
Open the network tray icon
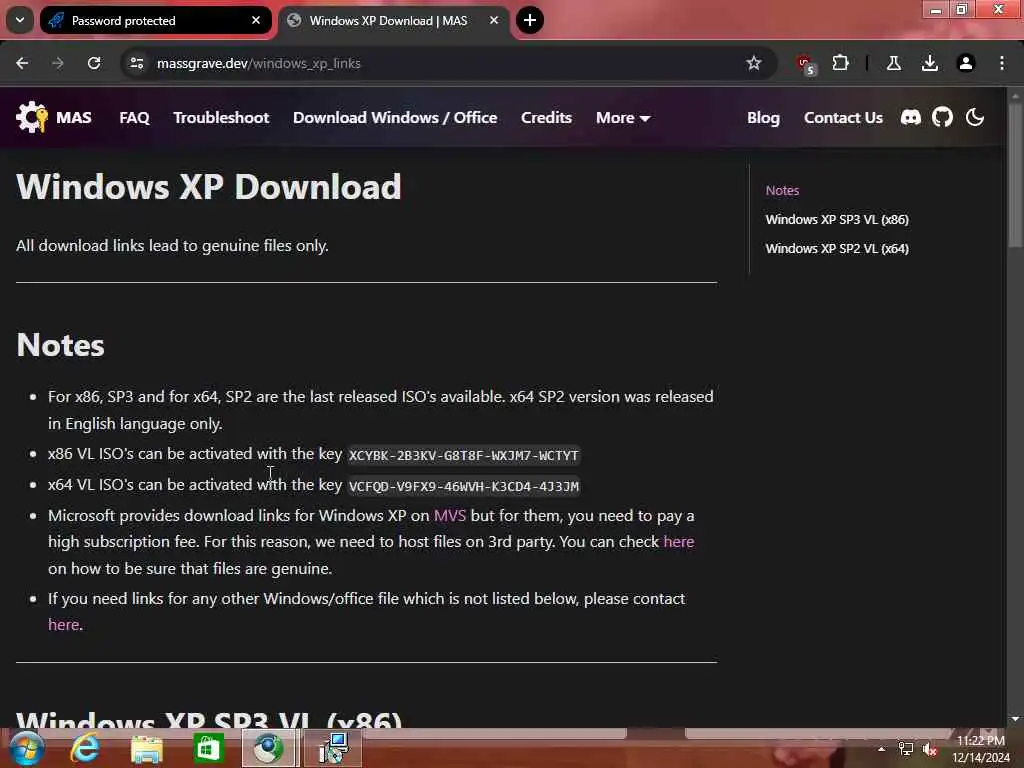pos(906,749)
